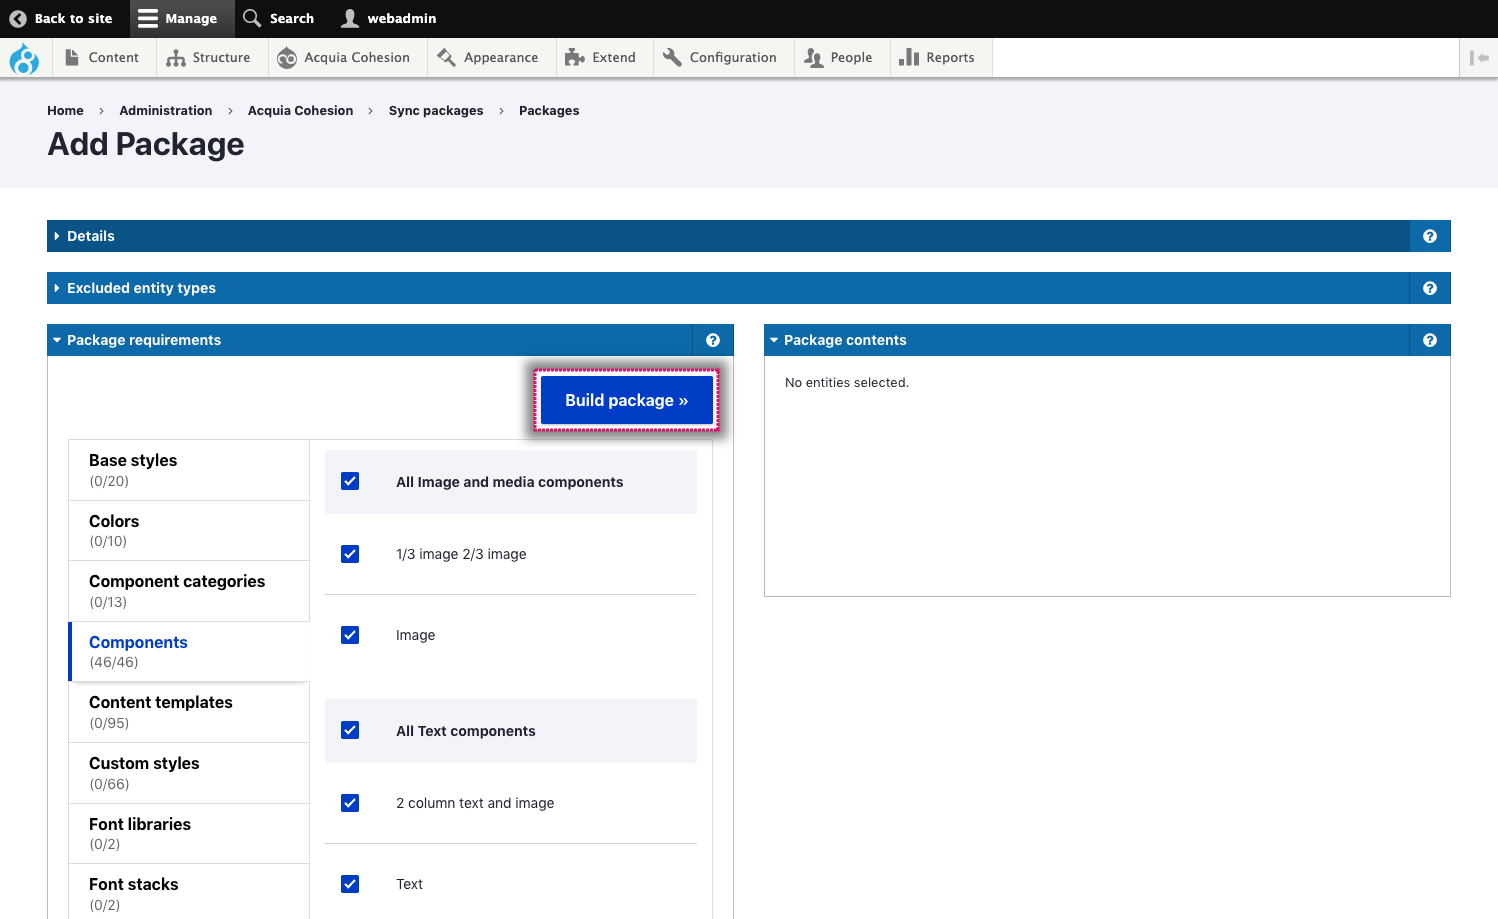Click the Drupal logo home icon
This screenshot has height=919, width=1498.
point(24,59)
